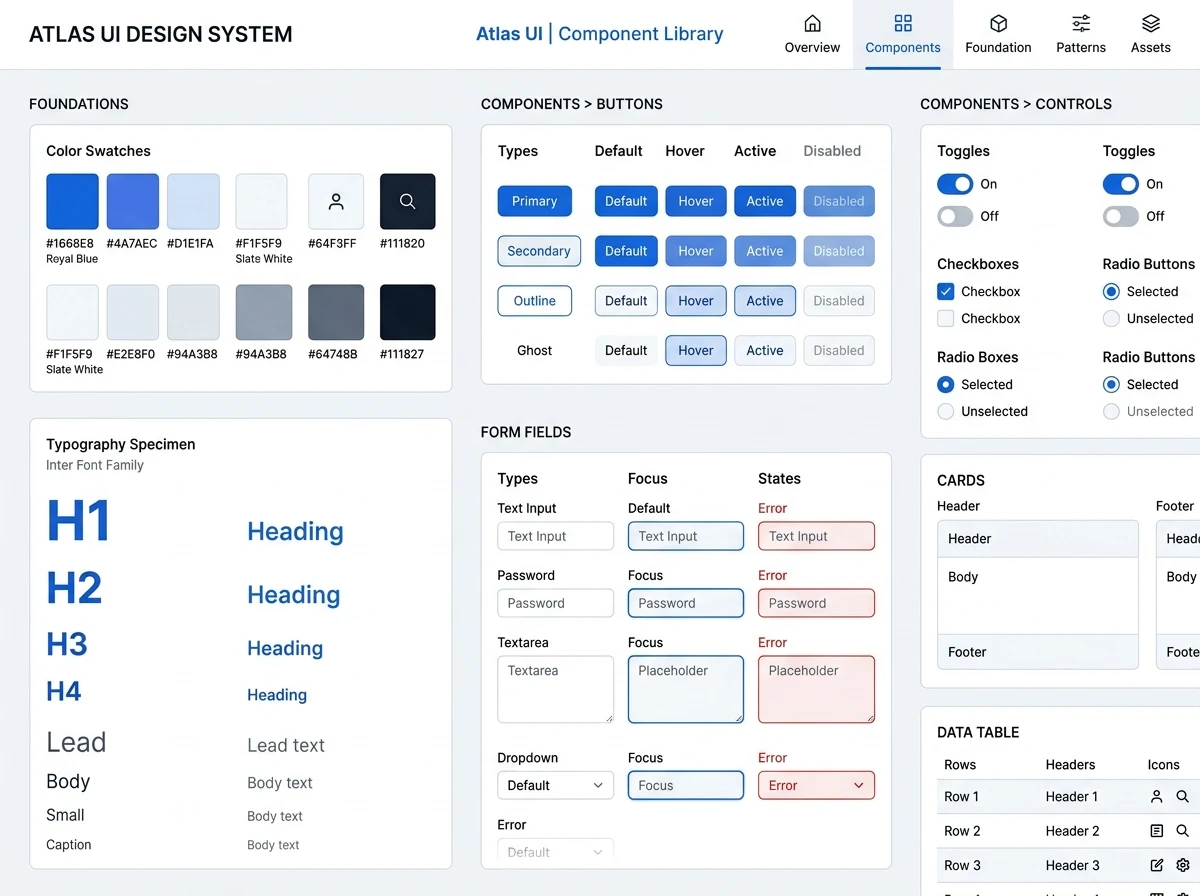This screenshot has width=1200, height=896.
Task: Click the Outline type button
Action: (535, 301)
